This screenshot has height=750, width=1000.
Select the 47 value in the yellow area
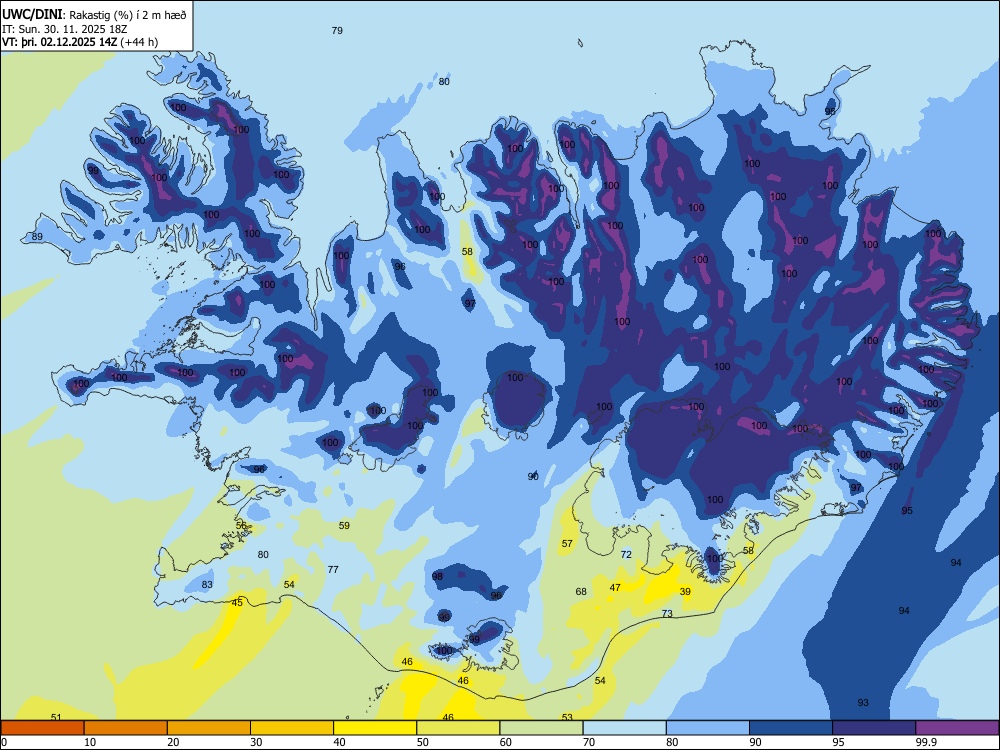(615, 587)
